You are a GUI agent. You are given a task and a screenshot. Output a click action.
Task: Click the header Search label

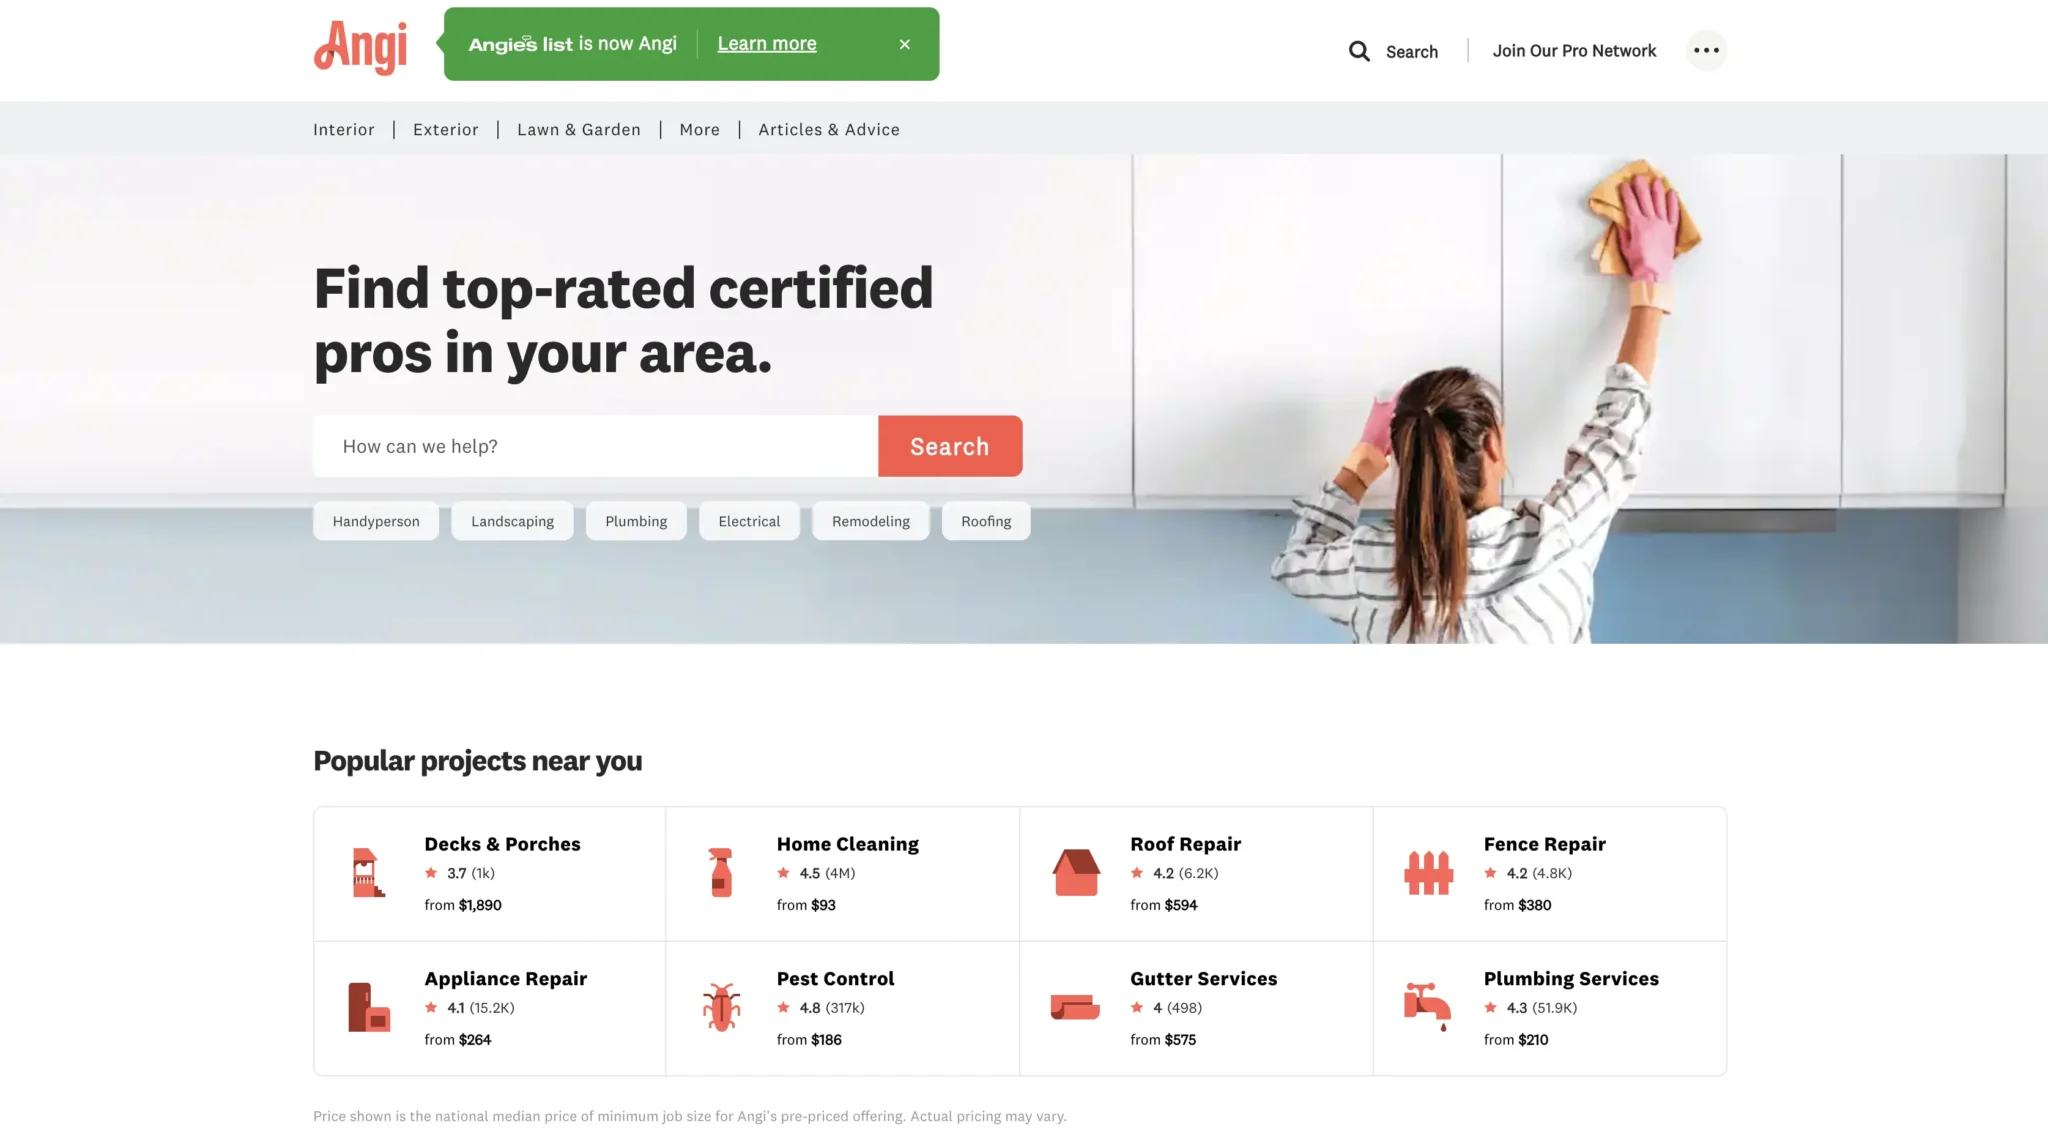click(1412, 52)
